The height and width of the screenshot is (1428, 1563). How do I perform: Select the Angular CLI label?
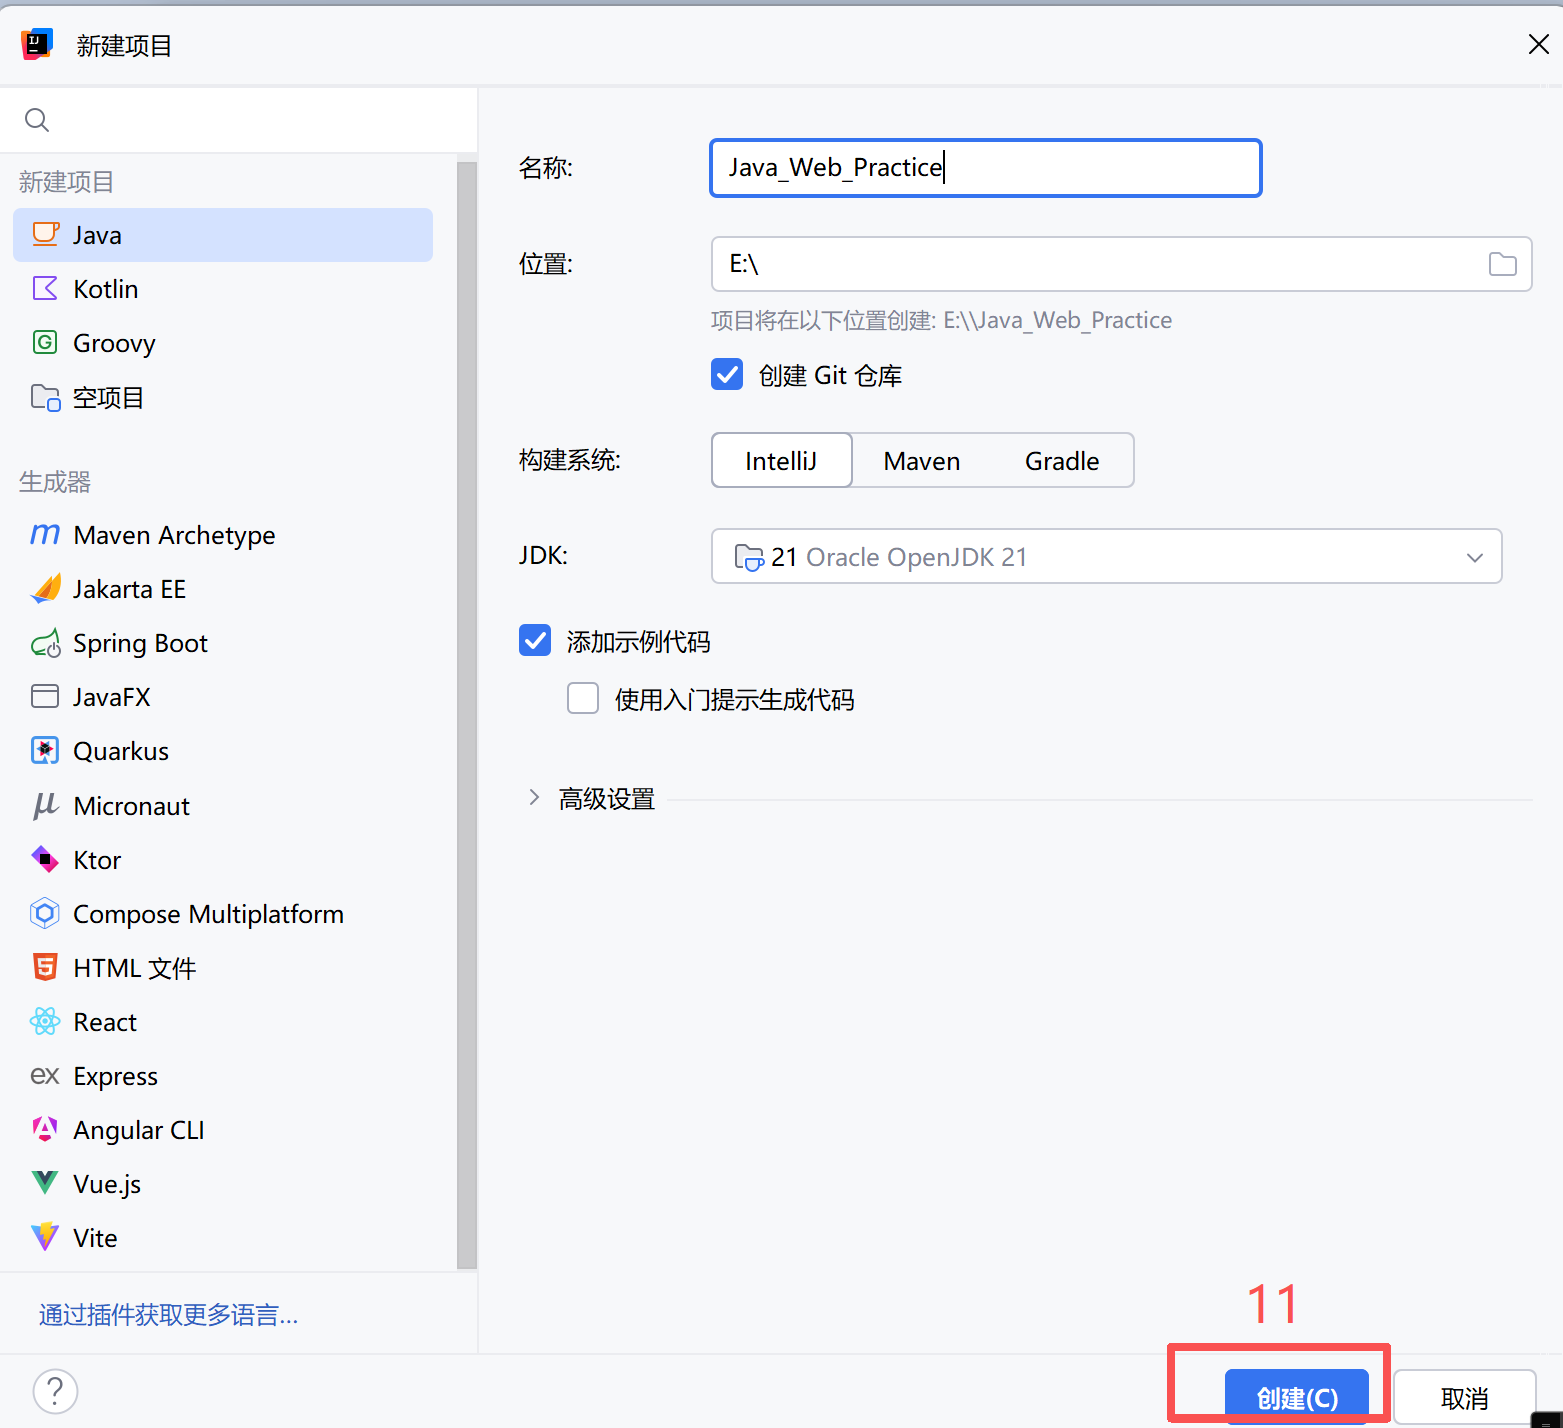tap(139, 1130)
